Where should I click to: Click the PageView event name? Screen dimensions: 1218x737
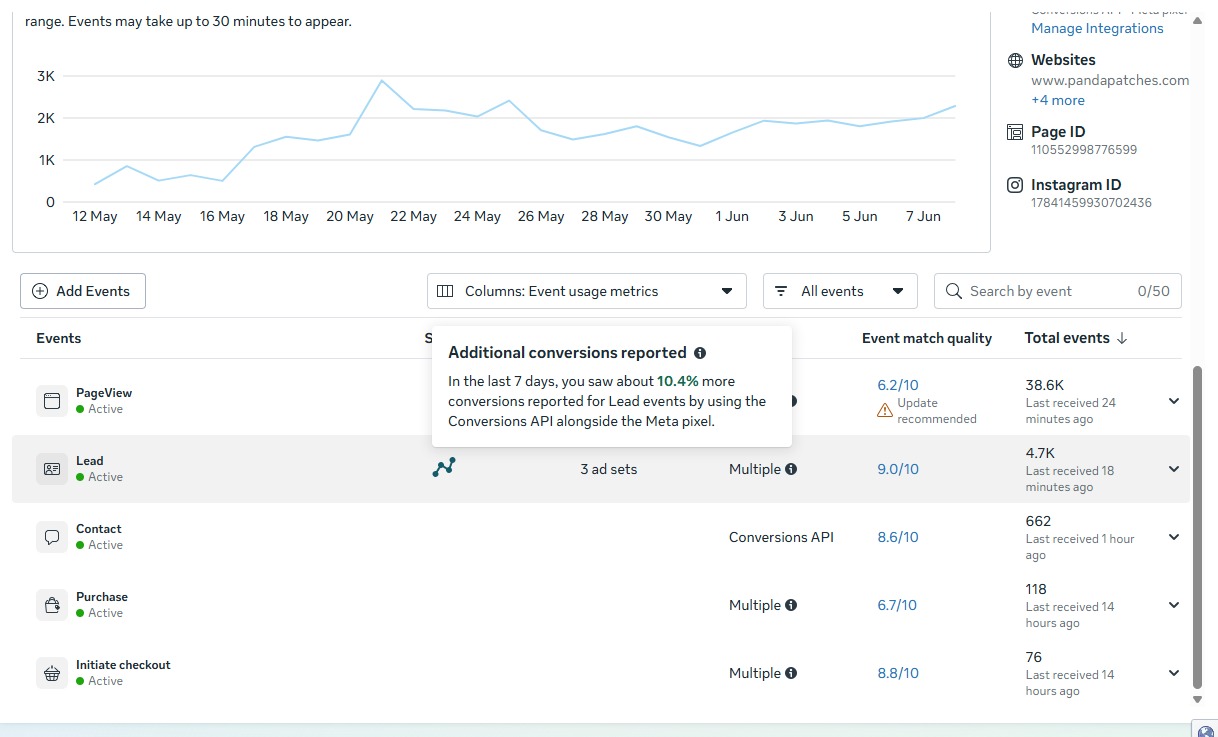coord(104,393)
